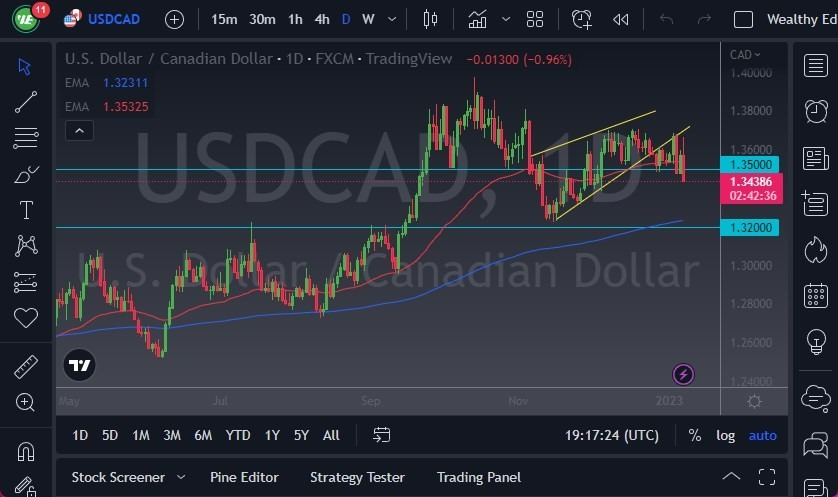
Task: Toggle percent scale mode
Action: point(694,436)
